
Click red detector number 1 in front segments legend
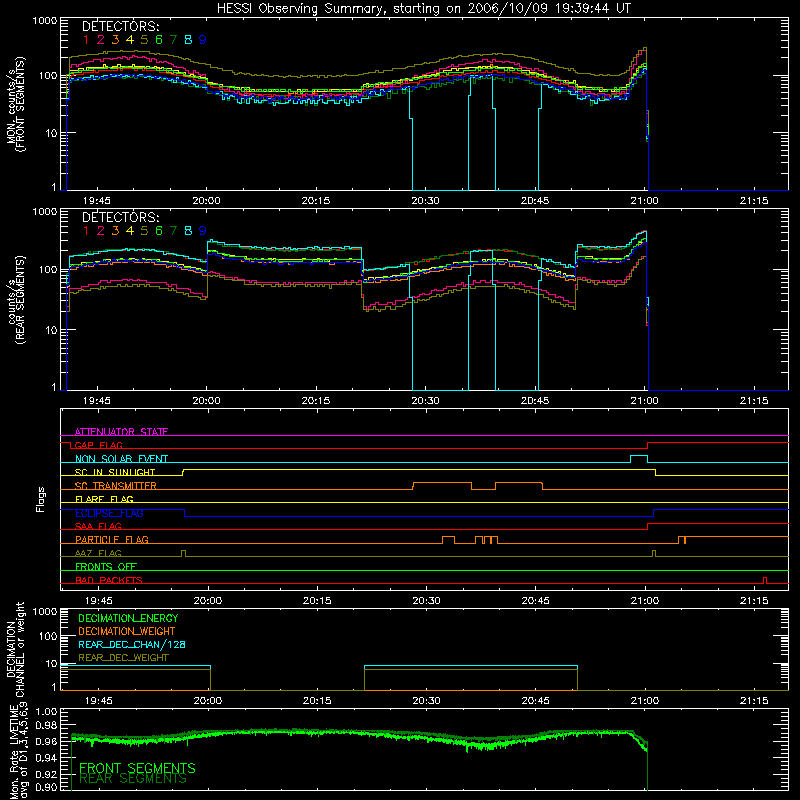(x=86, y=40)
